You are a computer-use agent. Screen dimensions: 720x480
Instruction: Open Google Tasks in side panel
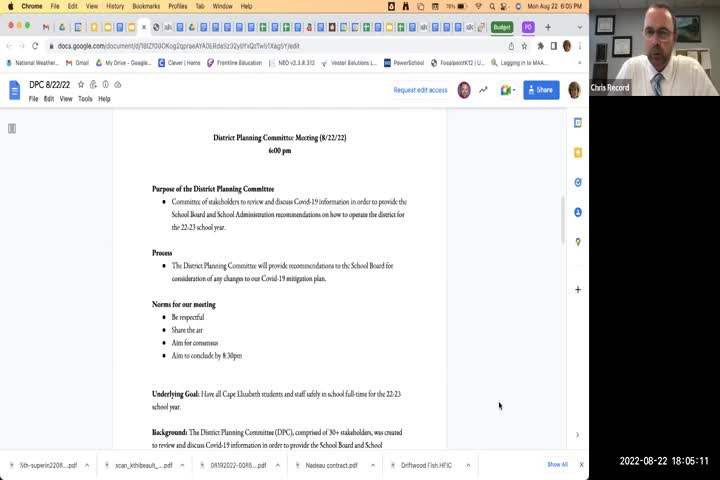pos(578,183)
